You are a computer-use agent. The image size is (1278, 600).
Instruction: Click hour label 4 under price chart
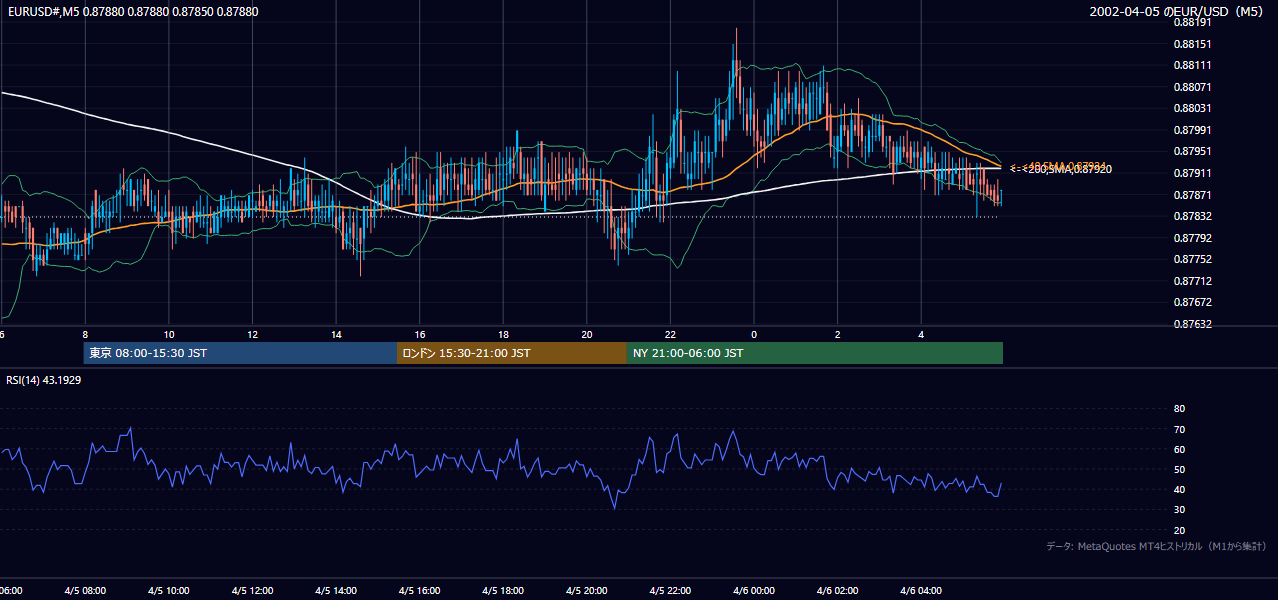(921, 334)
